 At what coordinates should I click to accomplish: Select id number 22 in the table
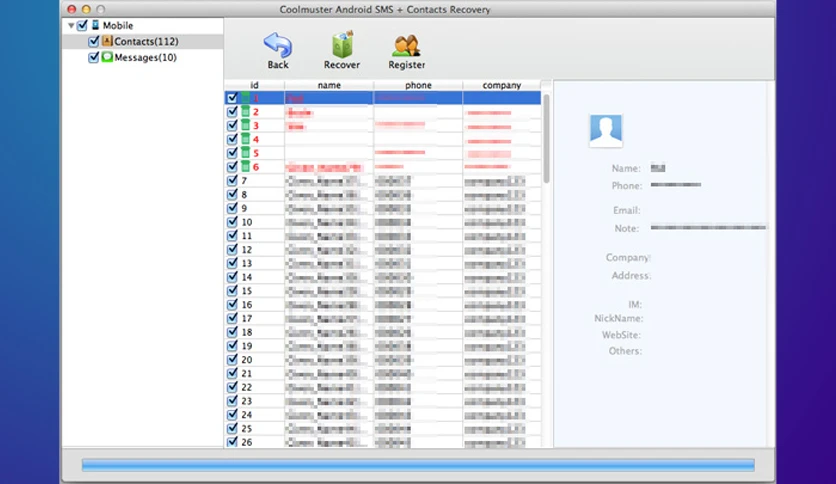(x=247, y=387)
